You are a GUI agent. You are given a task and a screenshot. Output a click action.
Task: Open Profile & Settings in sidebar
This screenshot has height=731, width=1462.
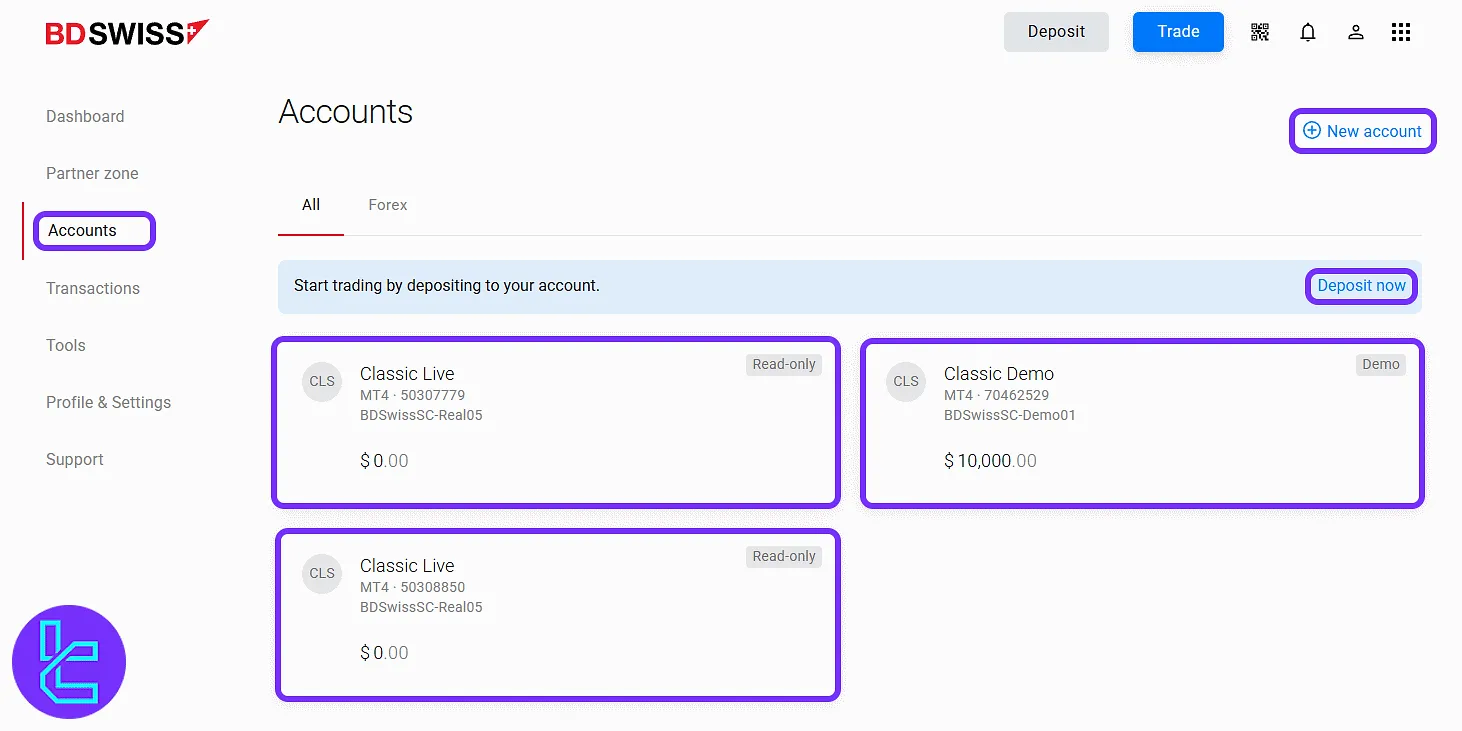pyautogui.click(x=108, y=403)
